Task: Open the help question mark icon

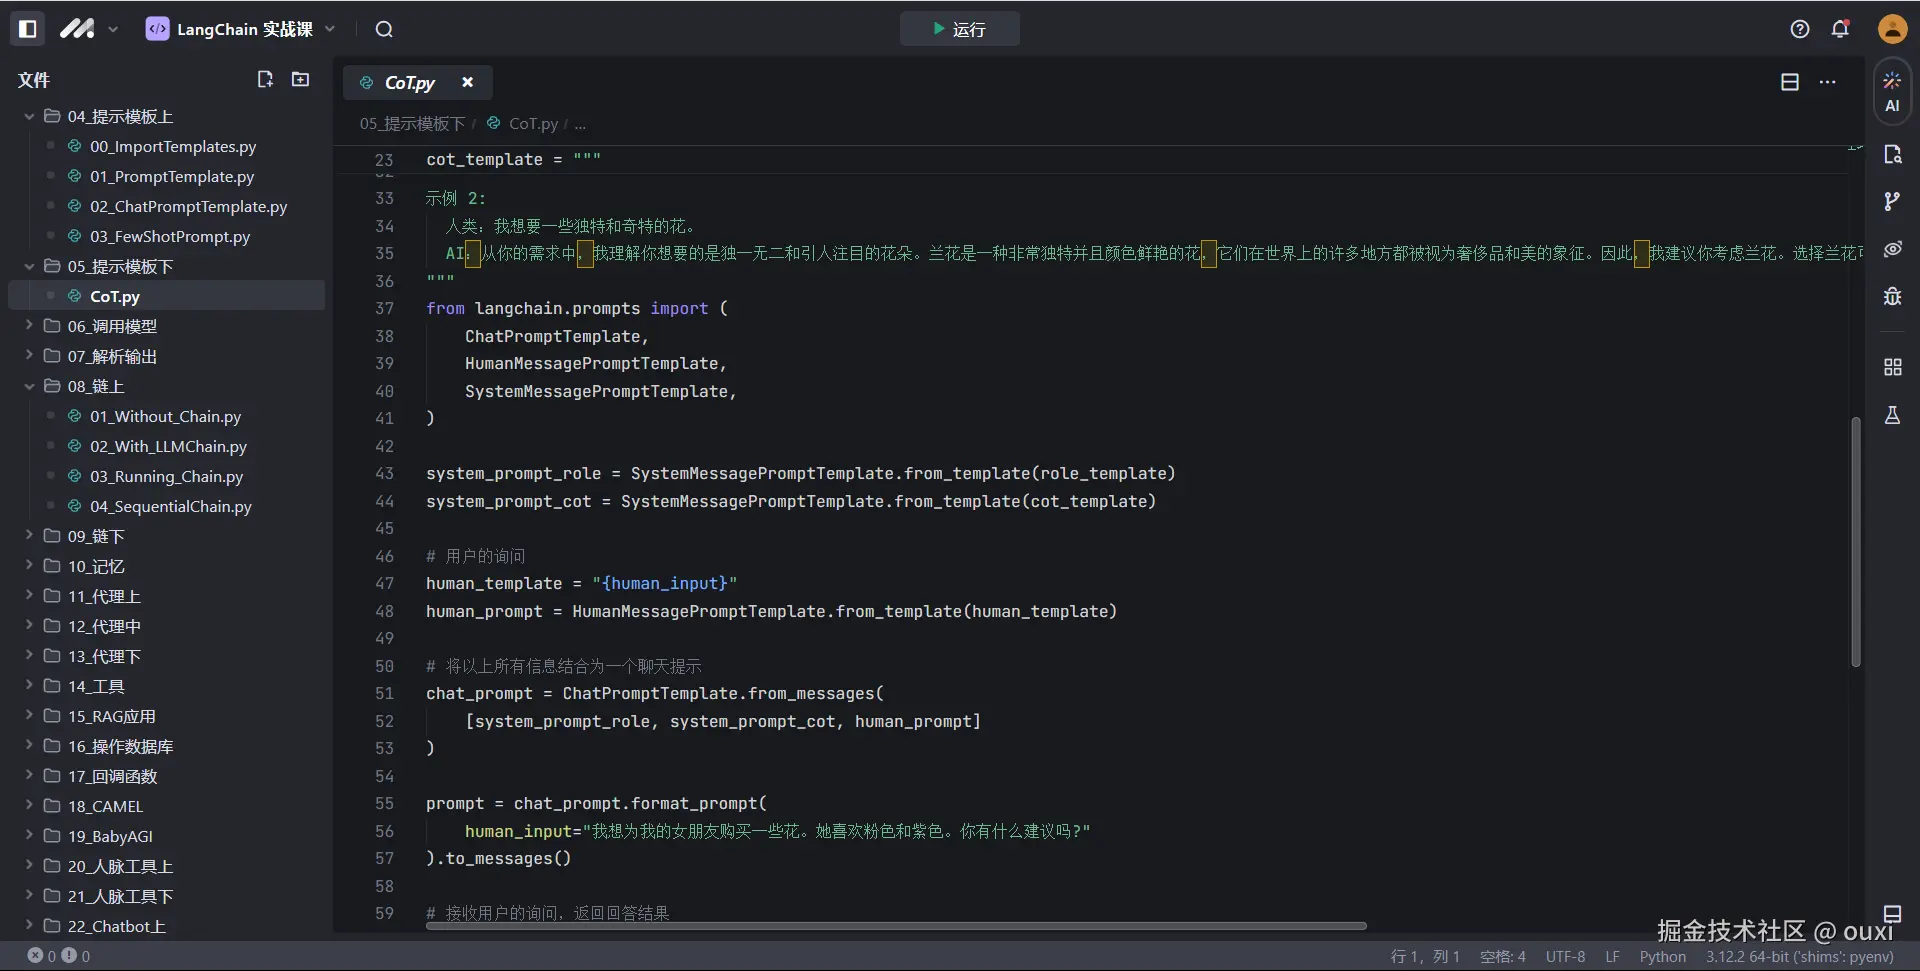Action: point(1800,29)
